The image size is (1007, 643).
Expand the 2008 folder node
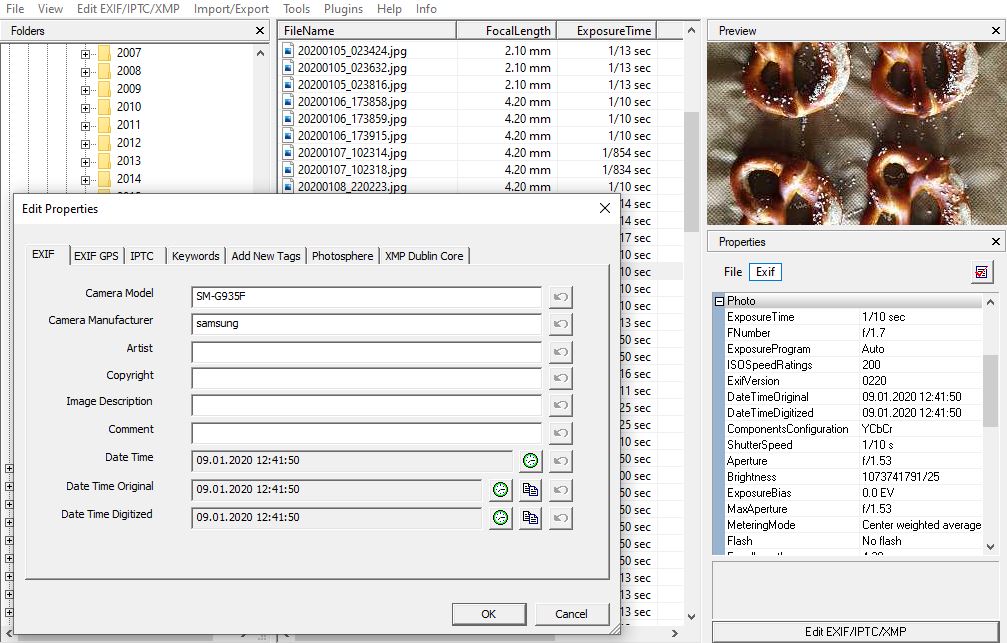coord(85,72)
